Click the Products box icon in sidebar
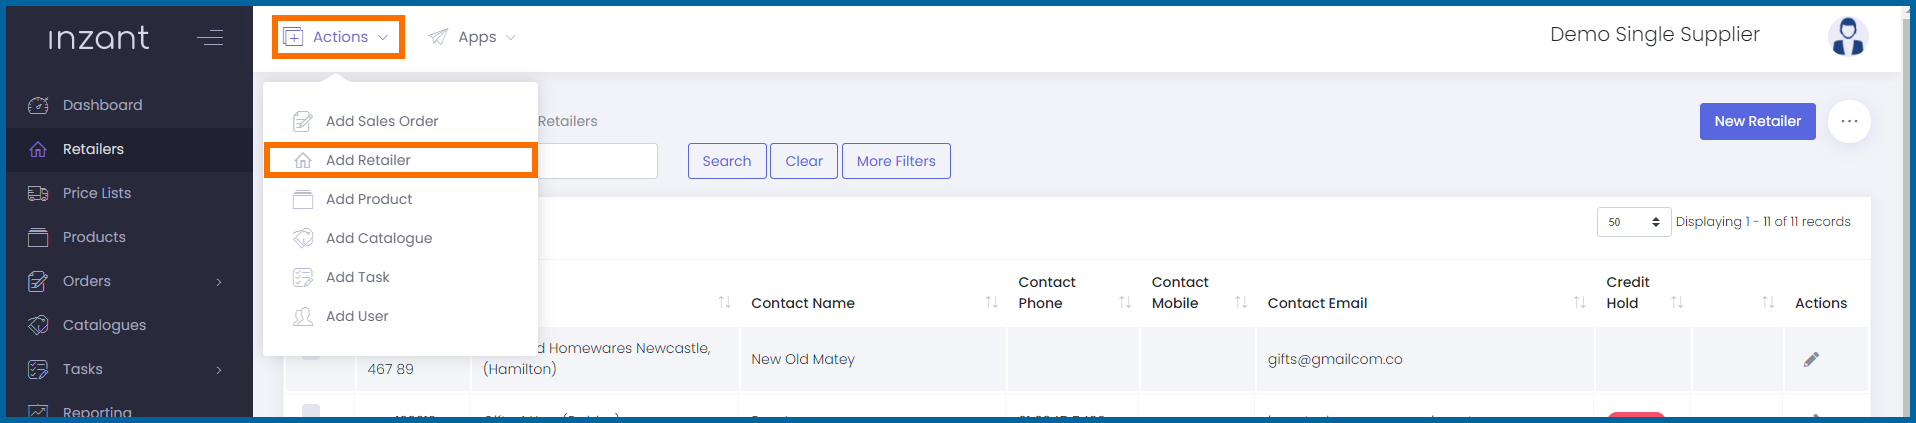The width and height of the screenshot is (1916, 423). click(38, 237)
